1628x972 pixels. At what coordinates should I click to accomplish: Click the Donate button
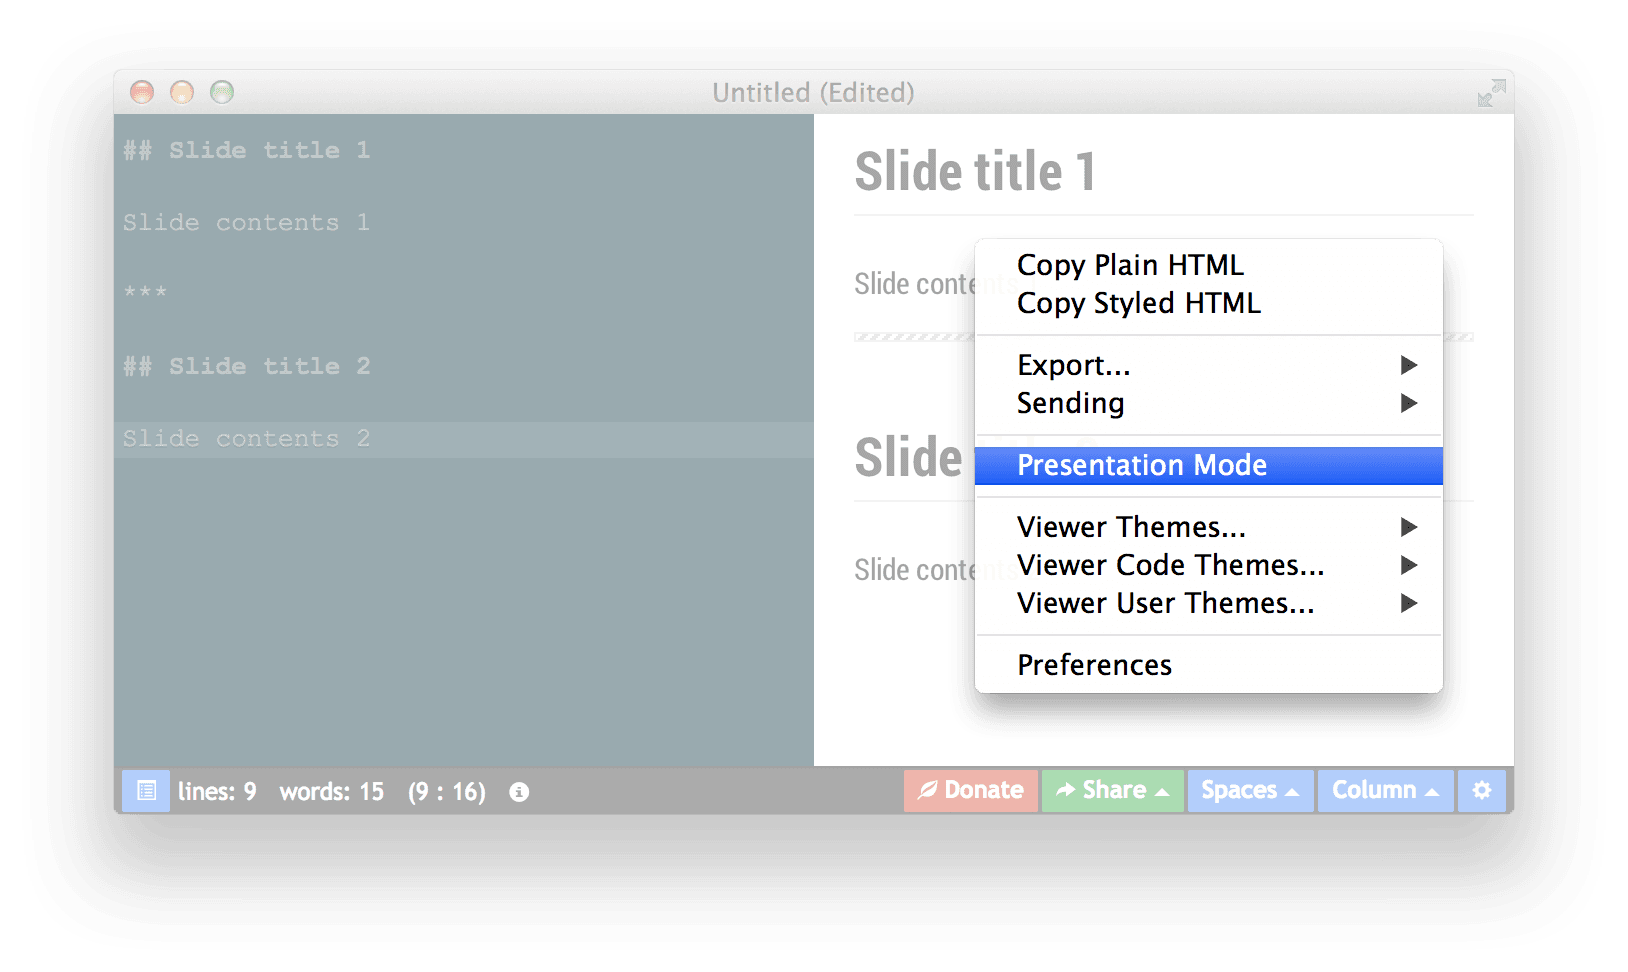[970, 791]
